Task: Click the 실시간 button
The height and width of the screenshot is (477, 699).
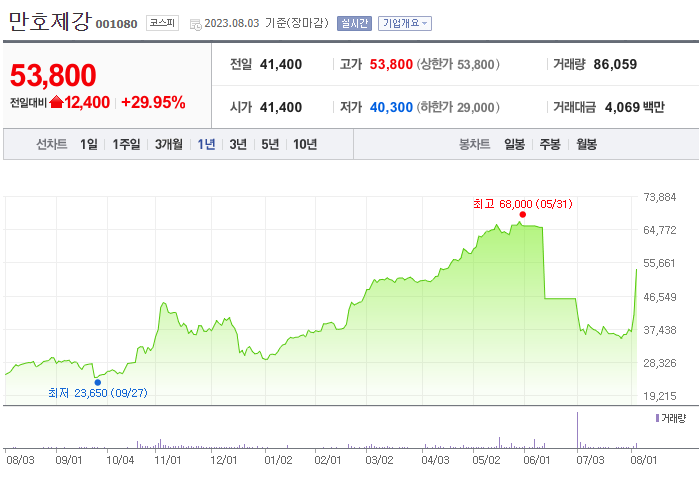Action: (x=354, y=23)
